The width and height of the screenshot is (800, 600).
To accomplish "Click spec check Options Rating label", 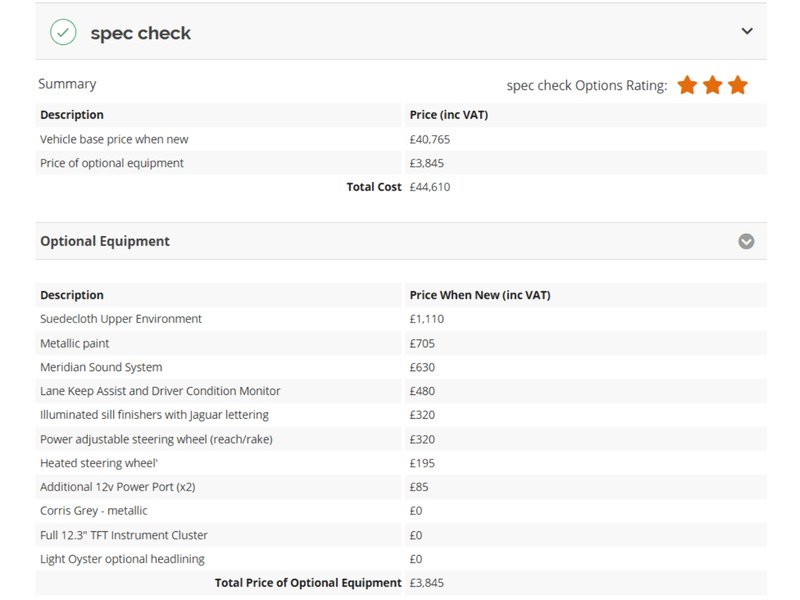I will pos(587,85).
